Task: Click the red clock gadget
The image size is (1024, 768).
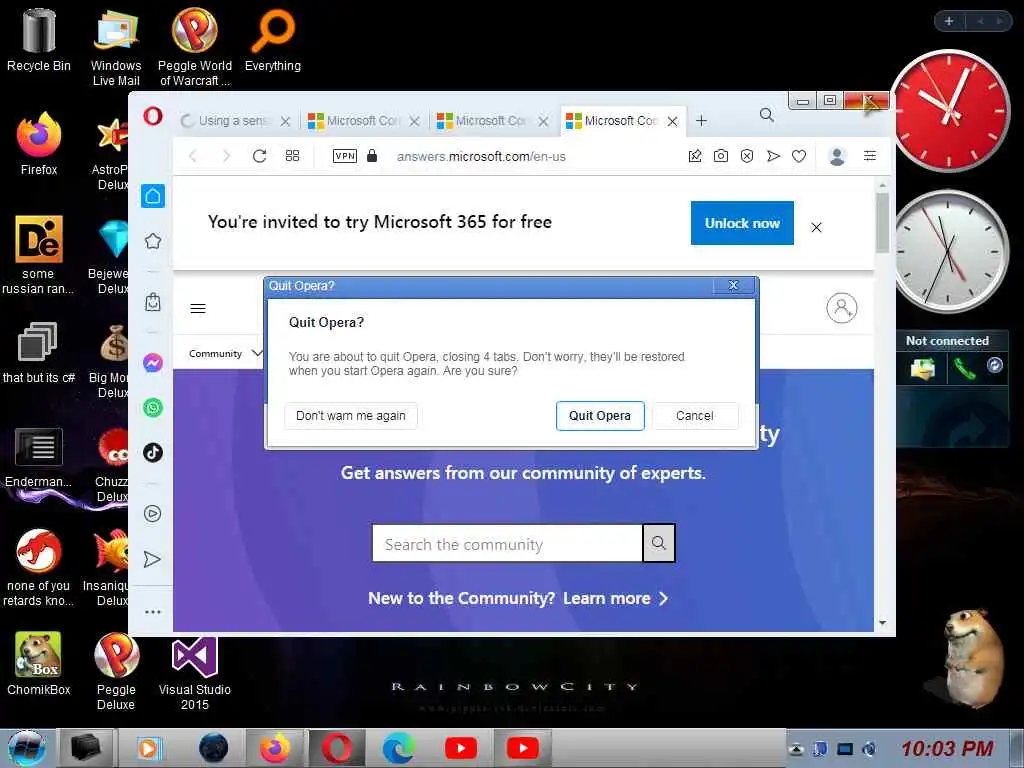Action: pos(950,110)
